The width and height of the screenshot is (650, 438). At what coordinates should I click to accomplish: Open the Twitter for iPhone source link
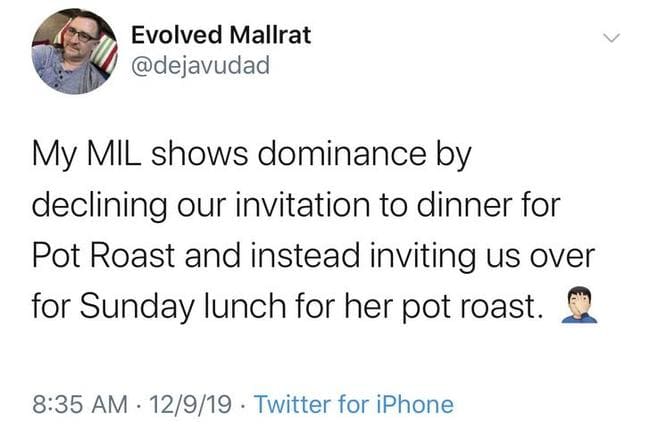(x=354, y=404)
